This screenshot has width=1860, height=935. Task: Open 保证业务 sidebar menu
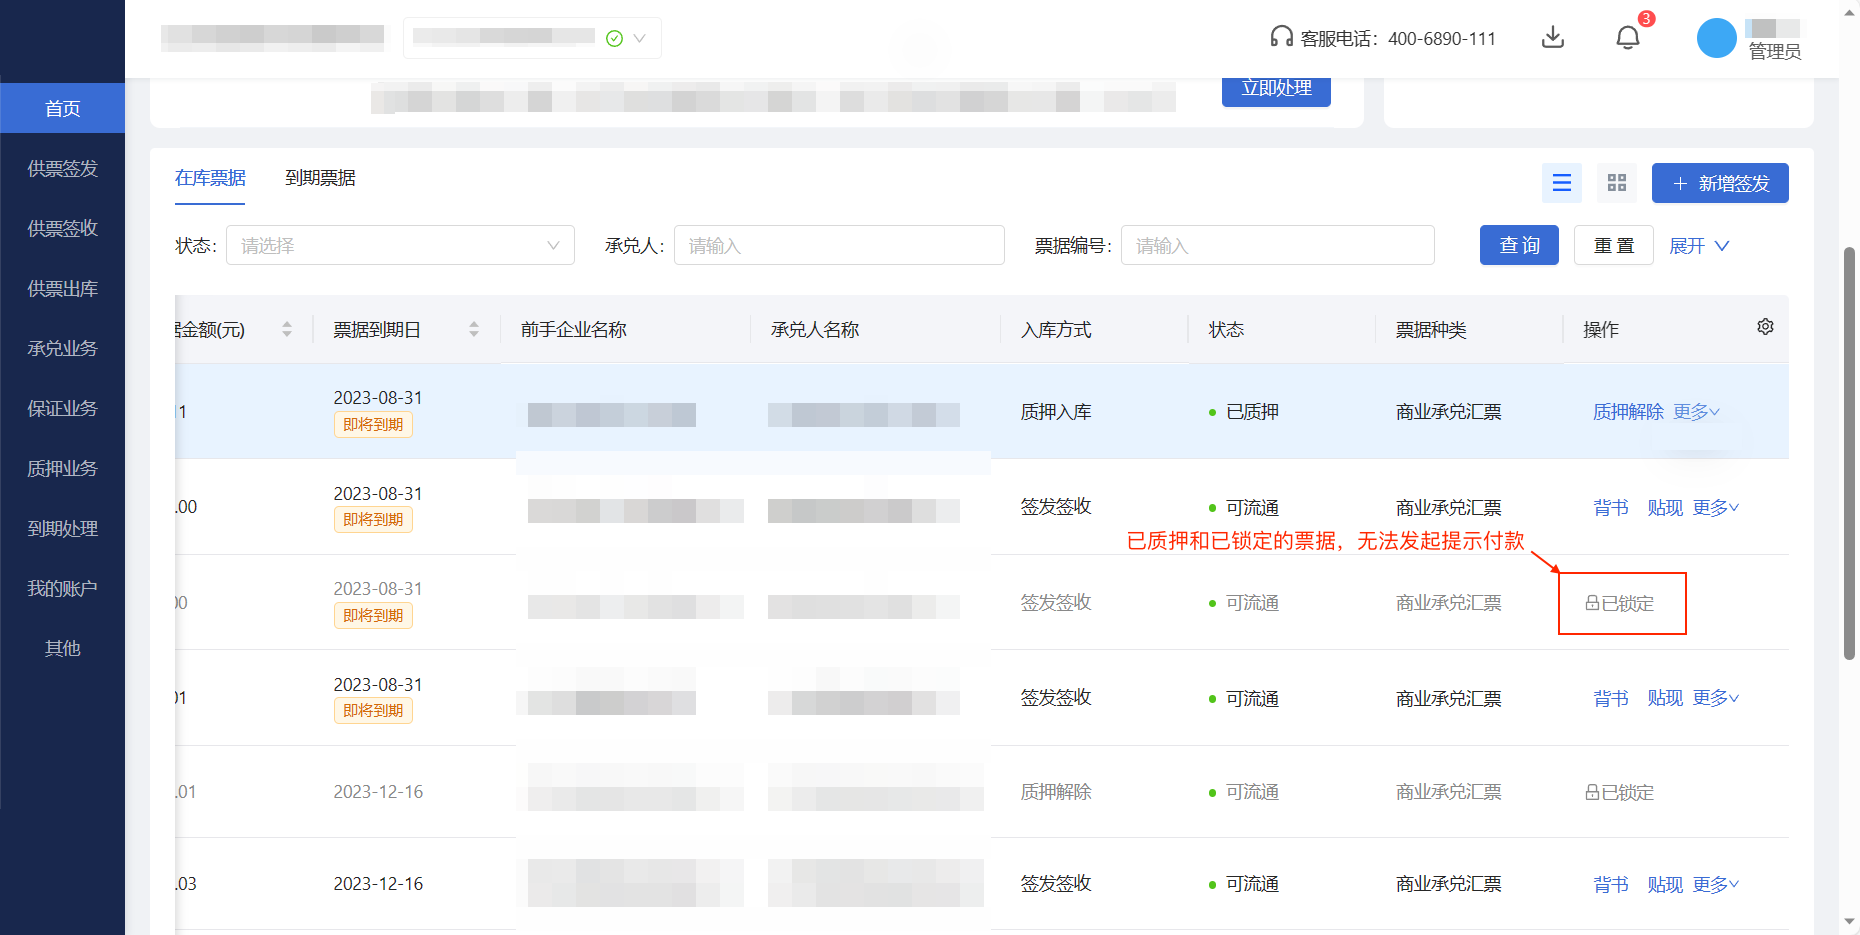tap(62, 408)
